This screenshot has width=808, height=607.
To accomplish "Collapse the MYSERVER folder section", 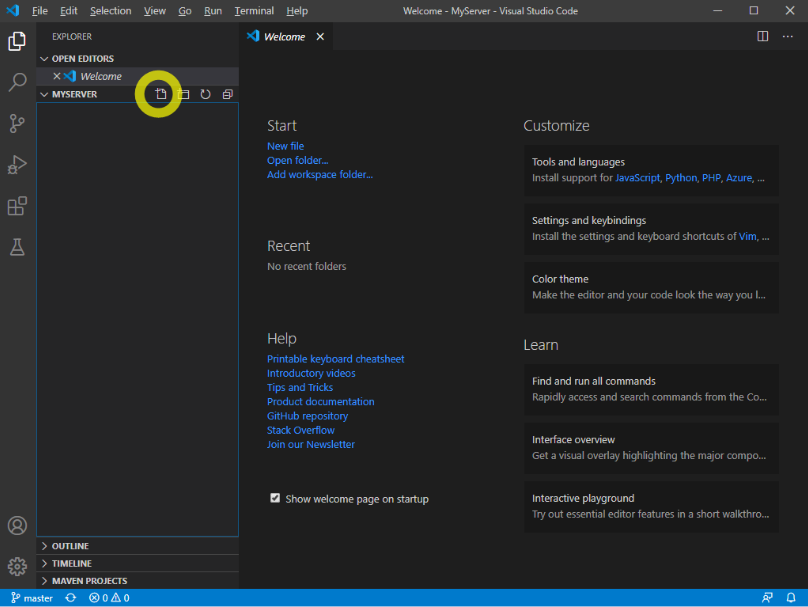I will click(x=74, y=94).
